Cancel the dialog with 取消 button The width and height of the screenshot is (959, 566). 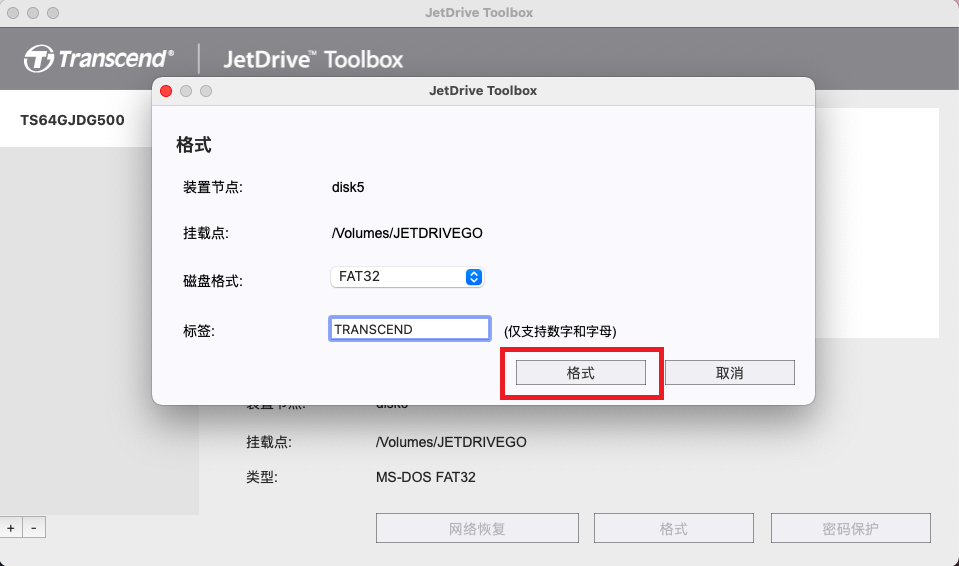pyautogui.click(x=730, y=373)
